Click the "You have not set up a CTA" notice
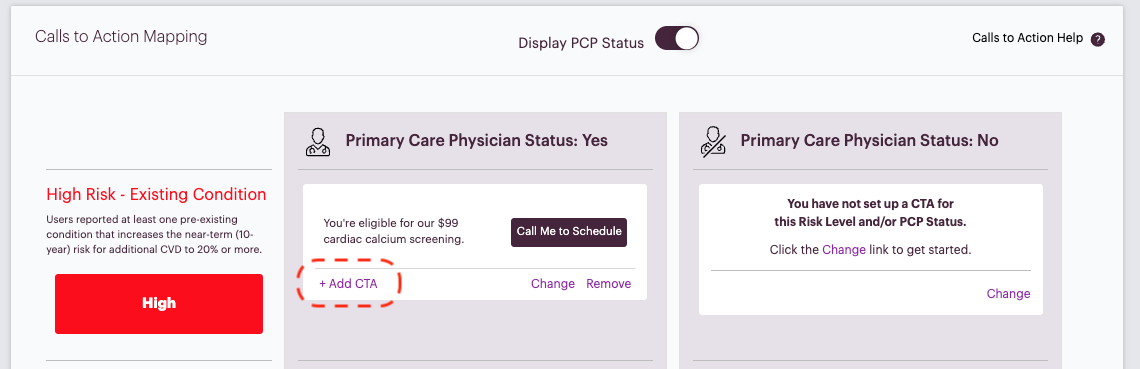Viewport: 1140px width, 369px height. pos(871,213)
